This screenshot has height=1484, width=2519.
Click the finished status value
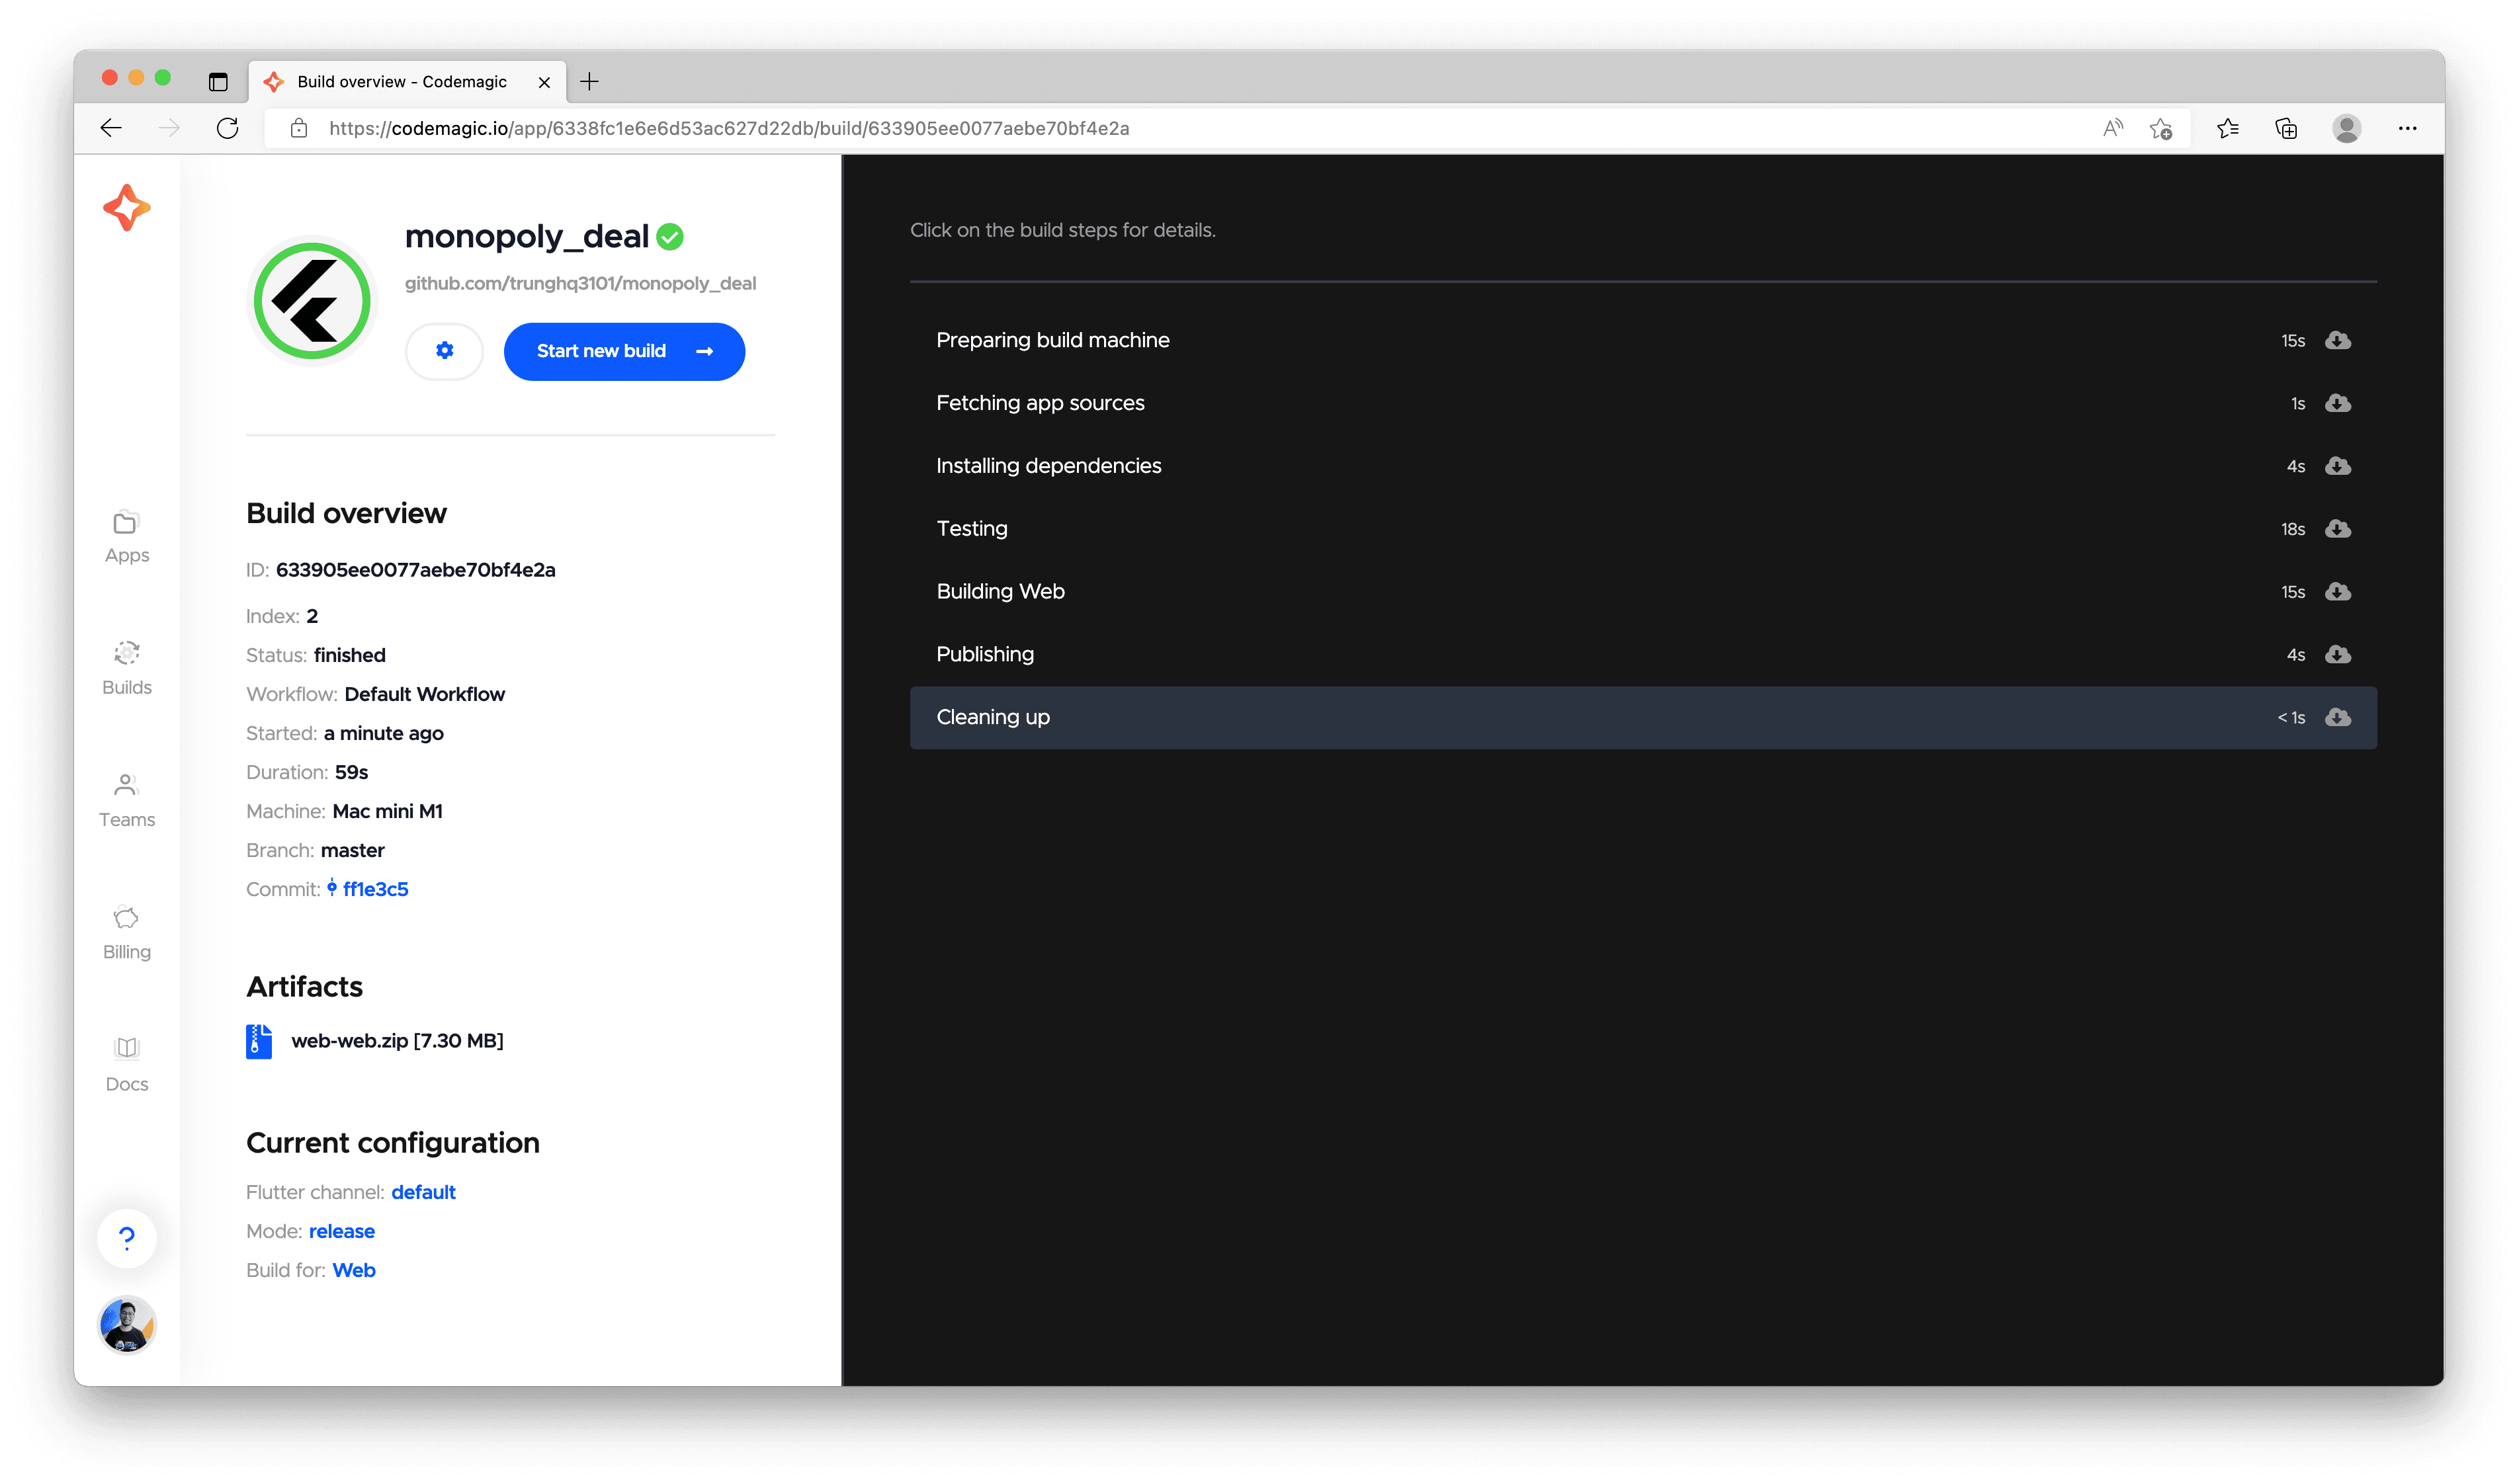click(349, 655)
